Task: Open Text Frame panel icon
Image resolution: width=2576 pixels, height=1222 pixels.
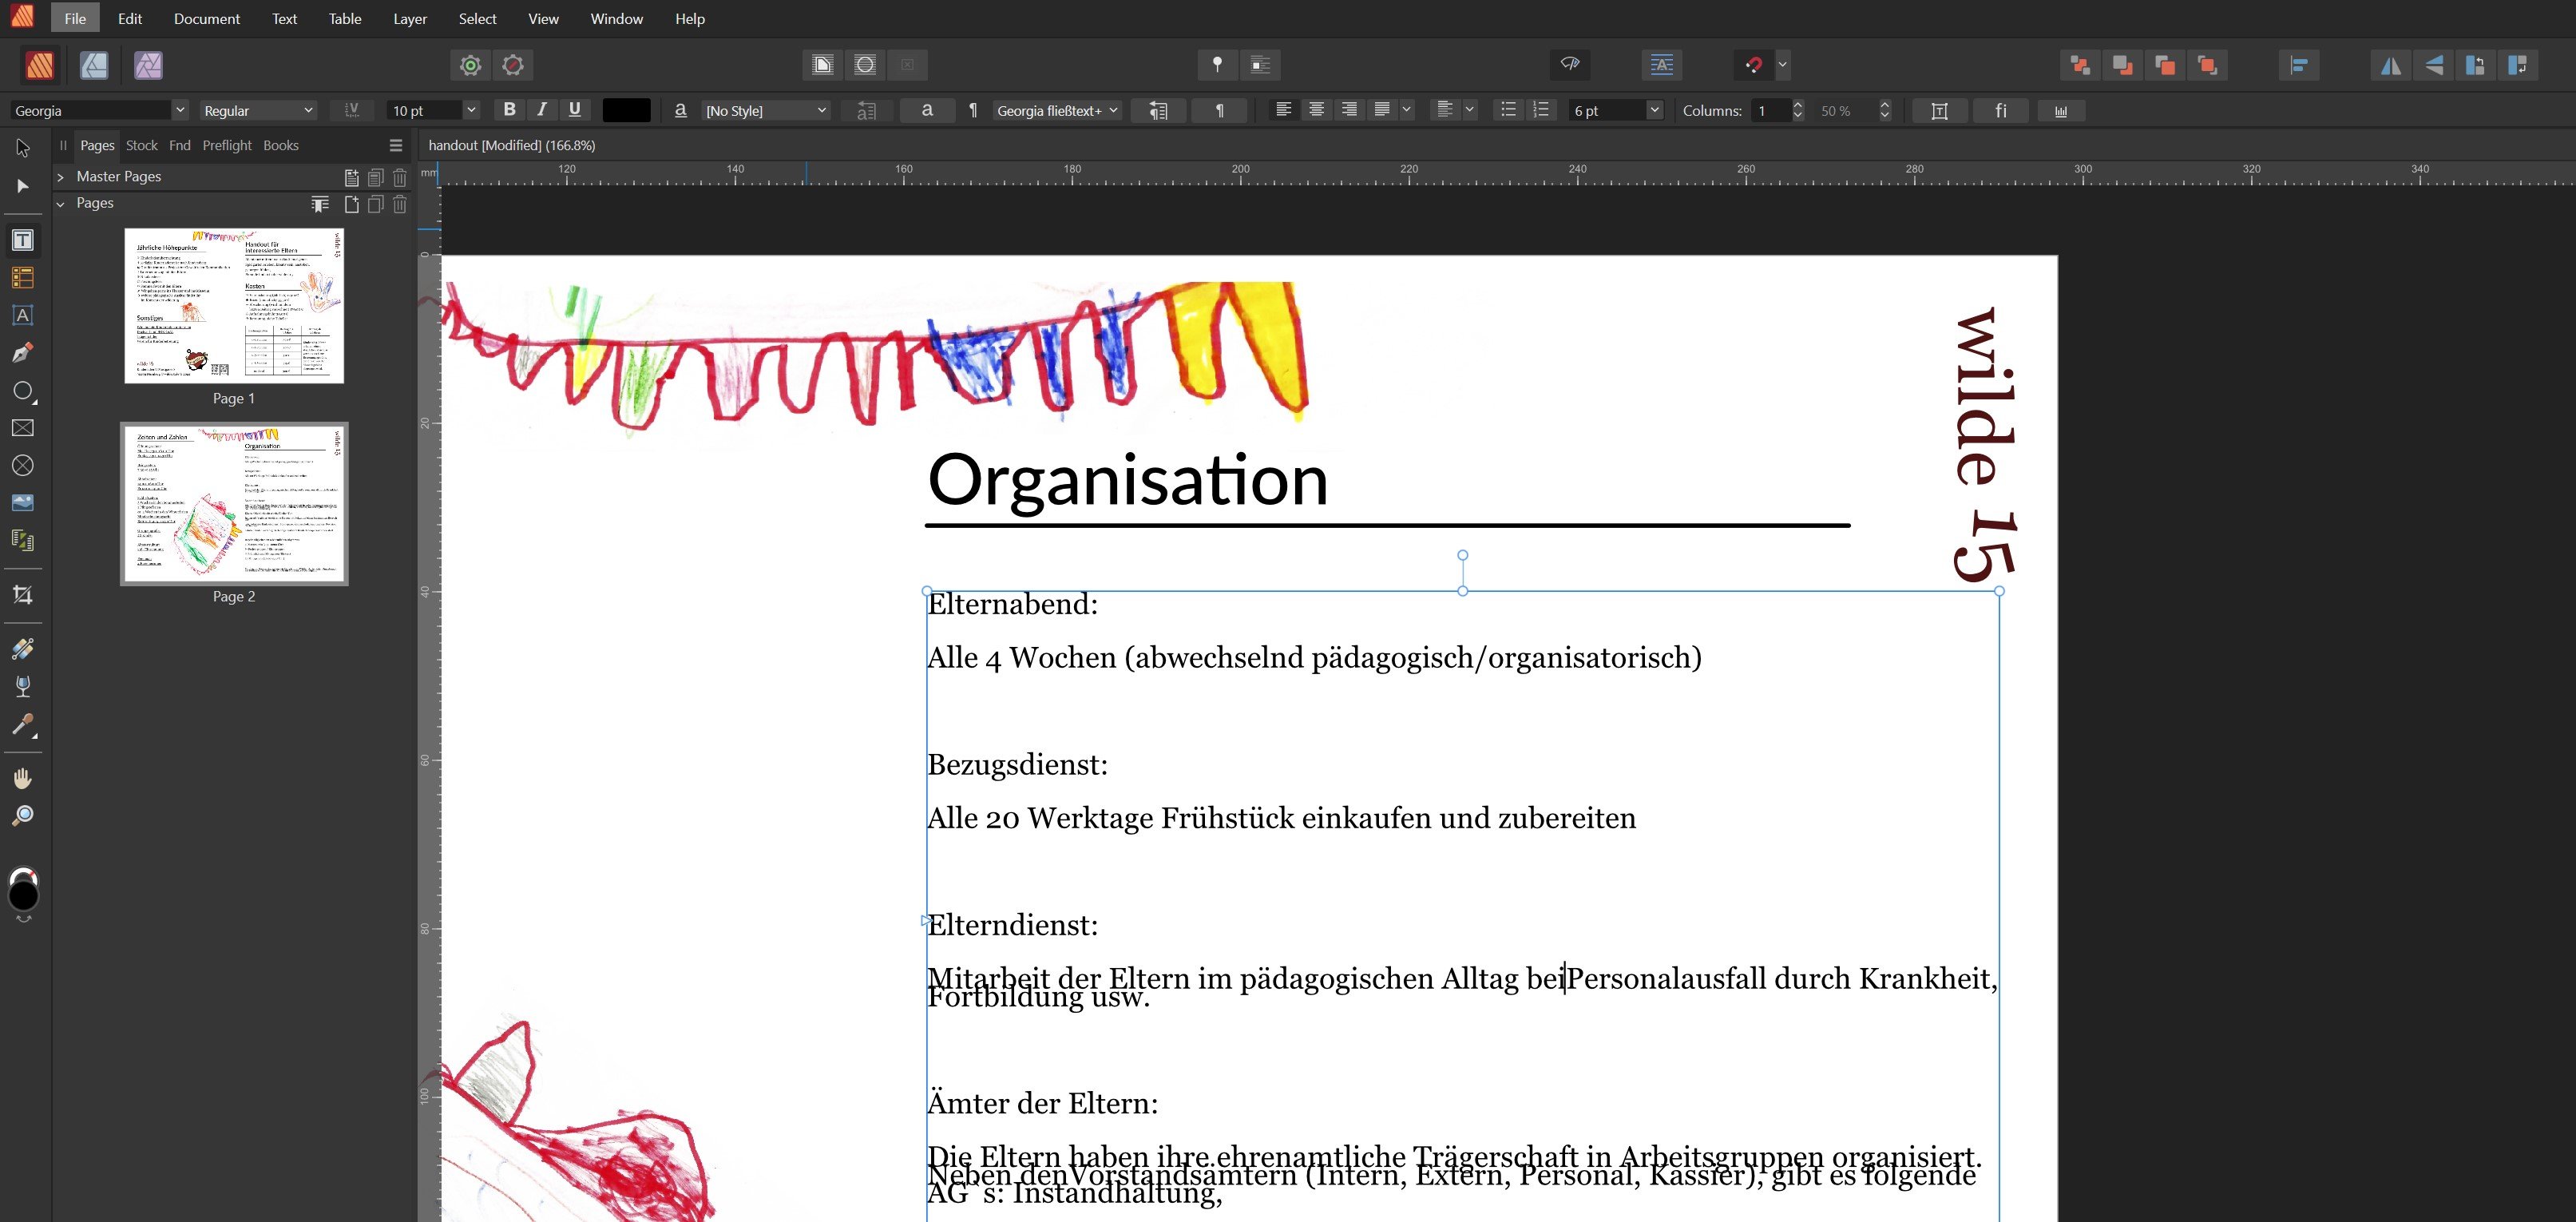Action: [x=1939, y=111]
